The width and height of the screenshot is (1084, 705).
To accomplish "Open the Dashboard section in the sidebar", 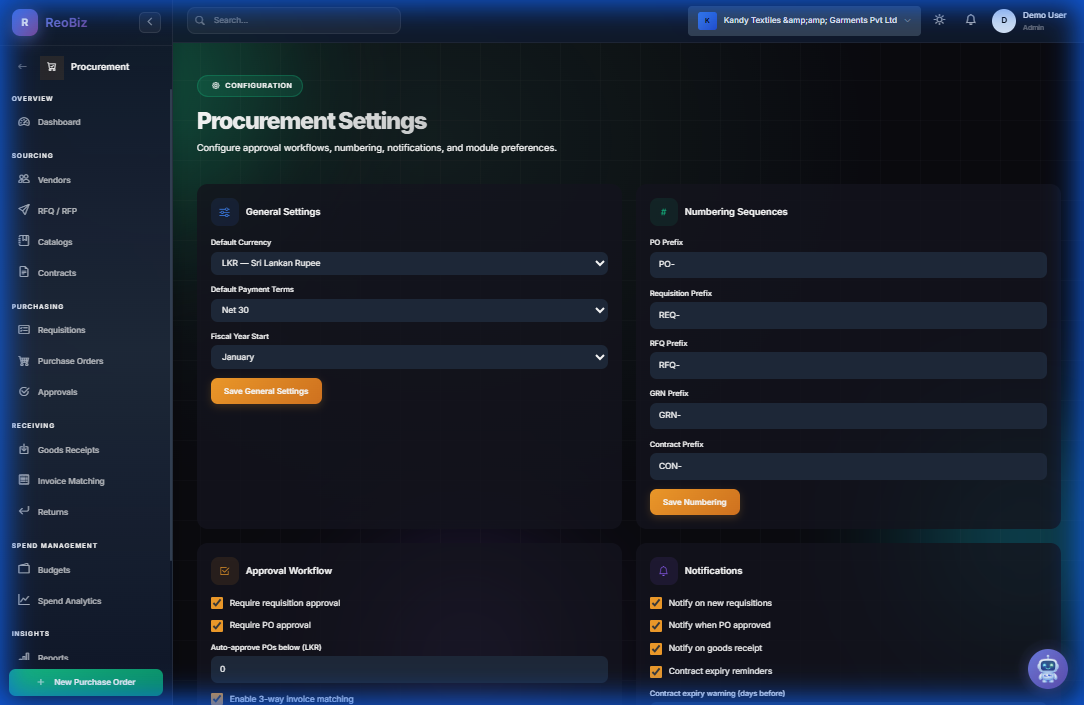I will [x=58, y=121].
